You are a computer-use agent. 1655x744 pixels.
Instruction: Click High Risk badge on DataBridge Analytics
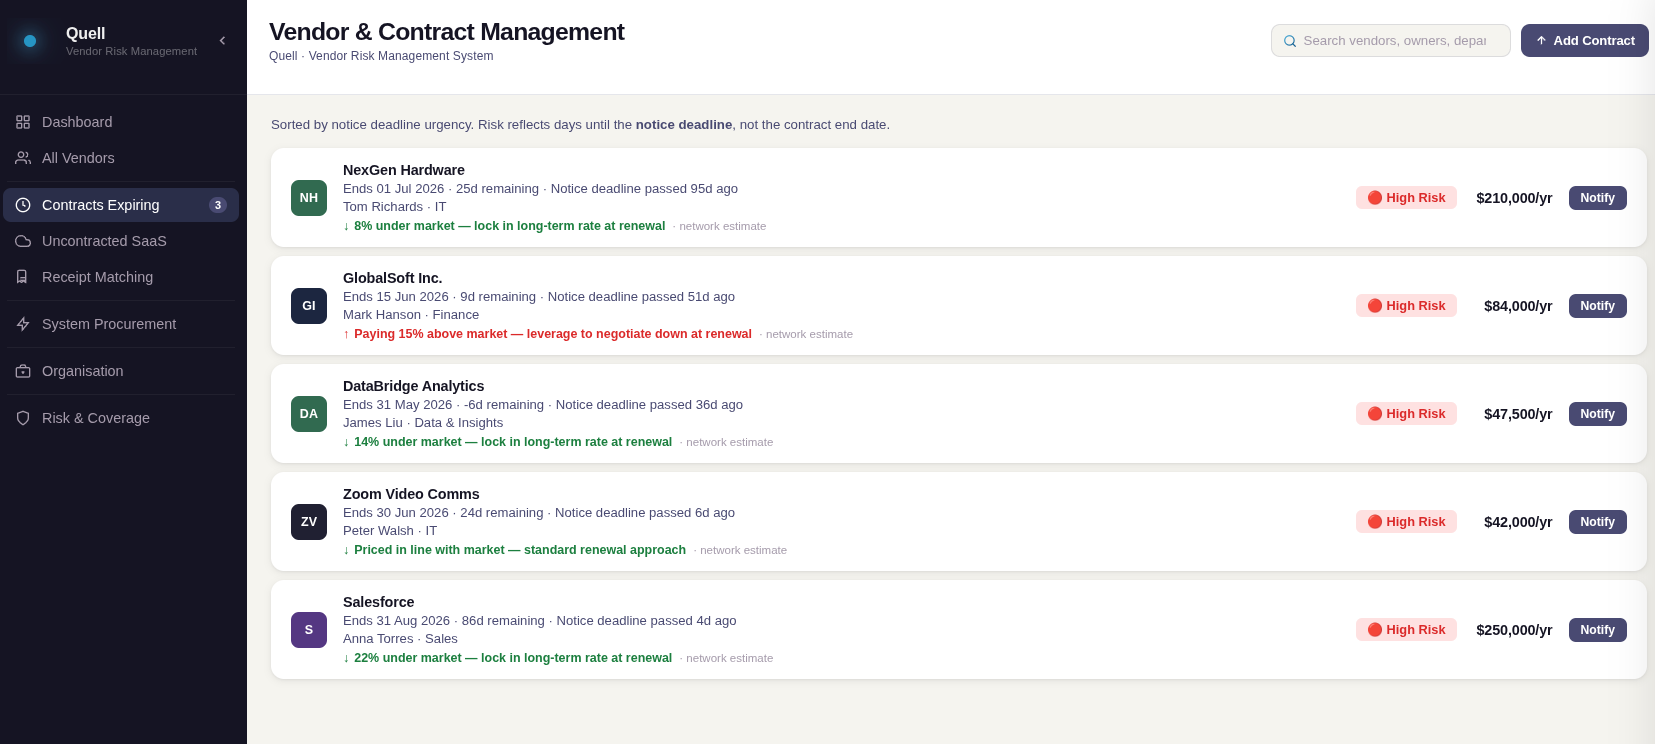point(1406,414)
